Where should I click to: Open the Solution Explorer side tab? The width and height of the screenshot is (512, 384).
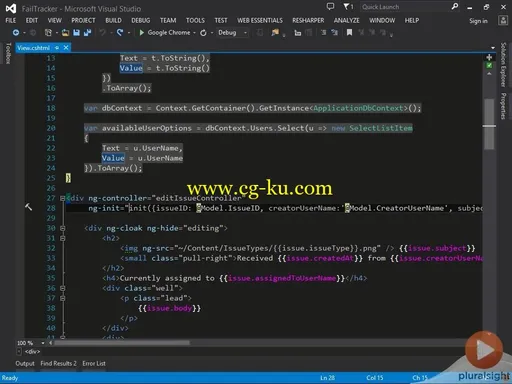pyautogui.click(x=503, y=65)
